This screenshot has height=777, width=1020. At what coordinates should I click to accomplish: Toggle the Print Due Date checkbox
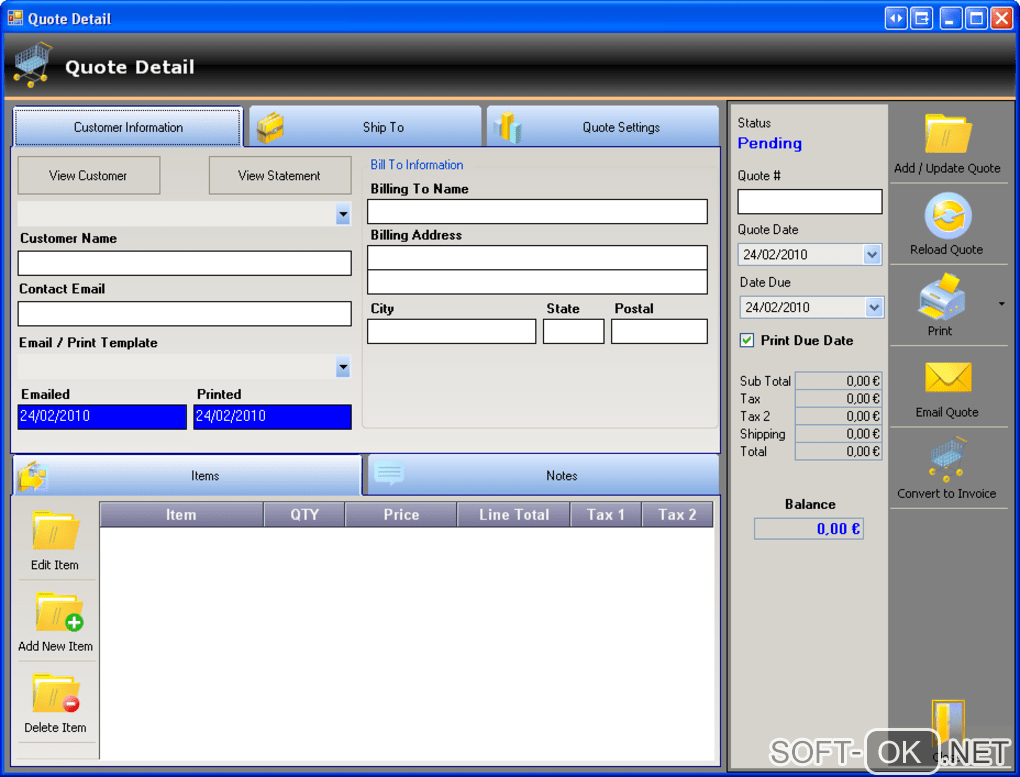click(x=747, y=340)
